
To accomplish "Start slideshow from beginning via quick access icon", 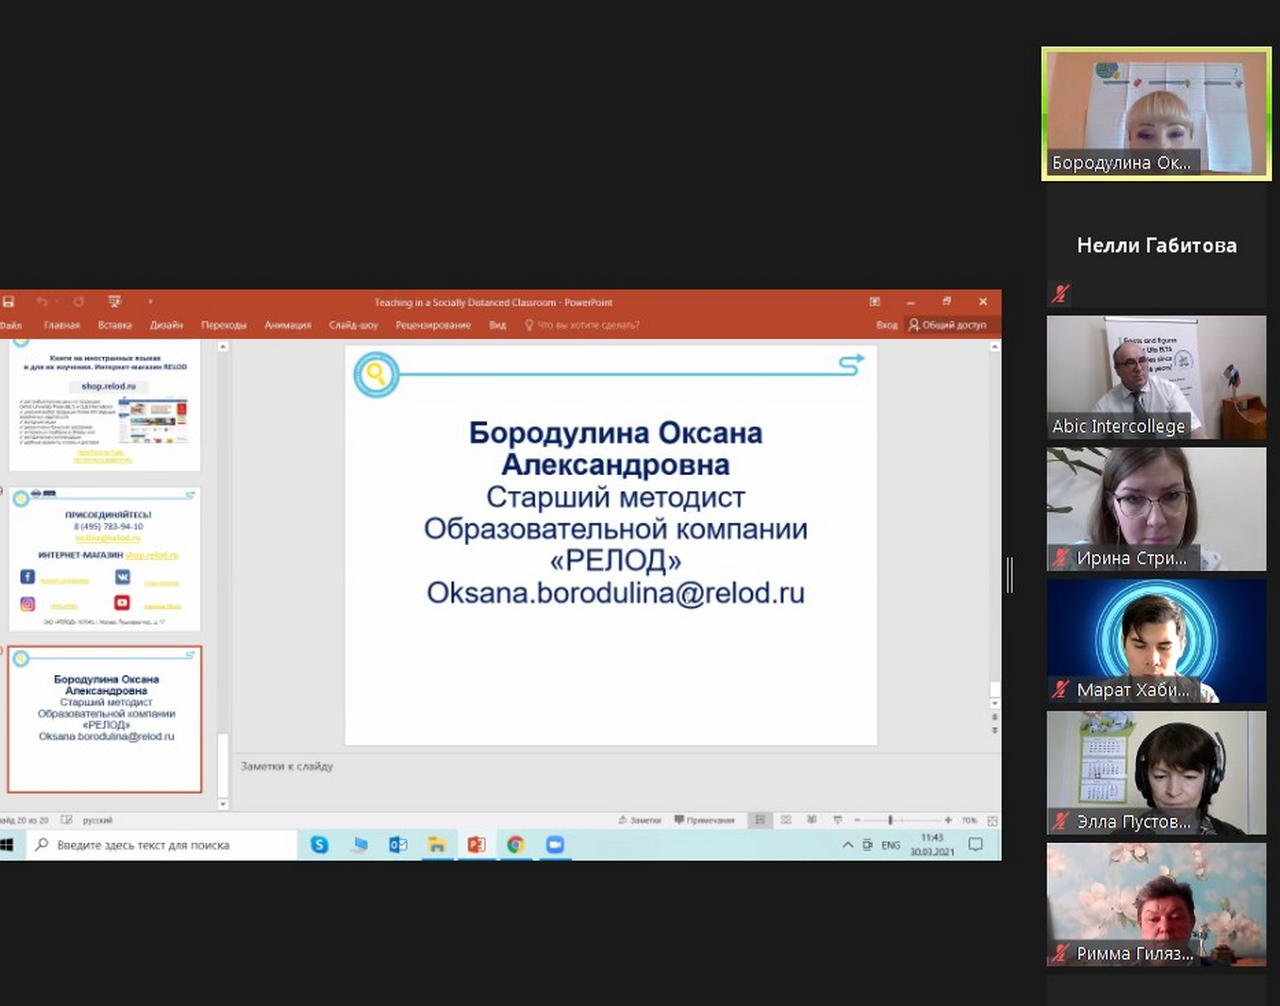I will (x=114, y=302).
